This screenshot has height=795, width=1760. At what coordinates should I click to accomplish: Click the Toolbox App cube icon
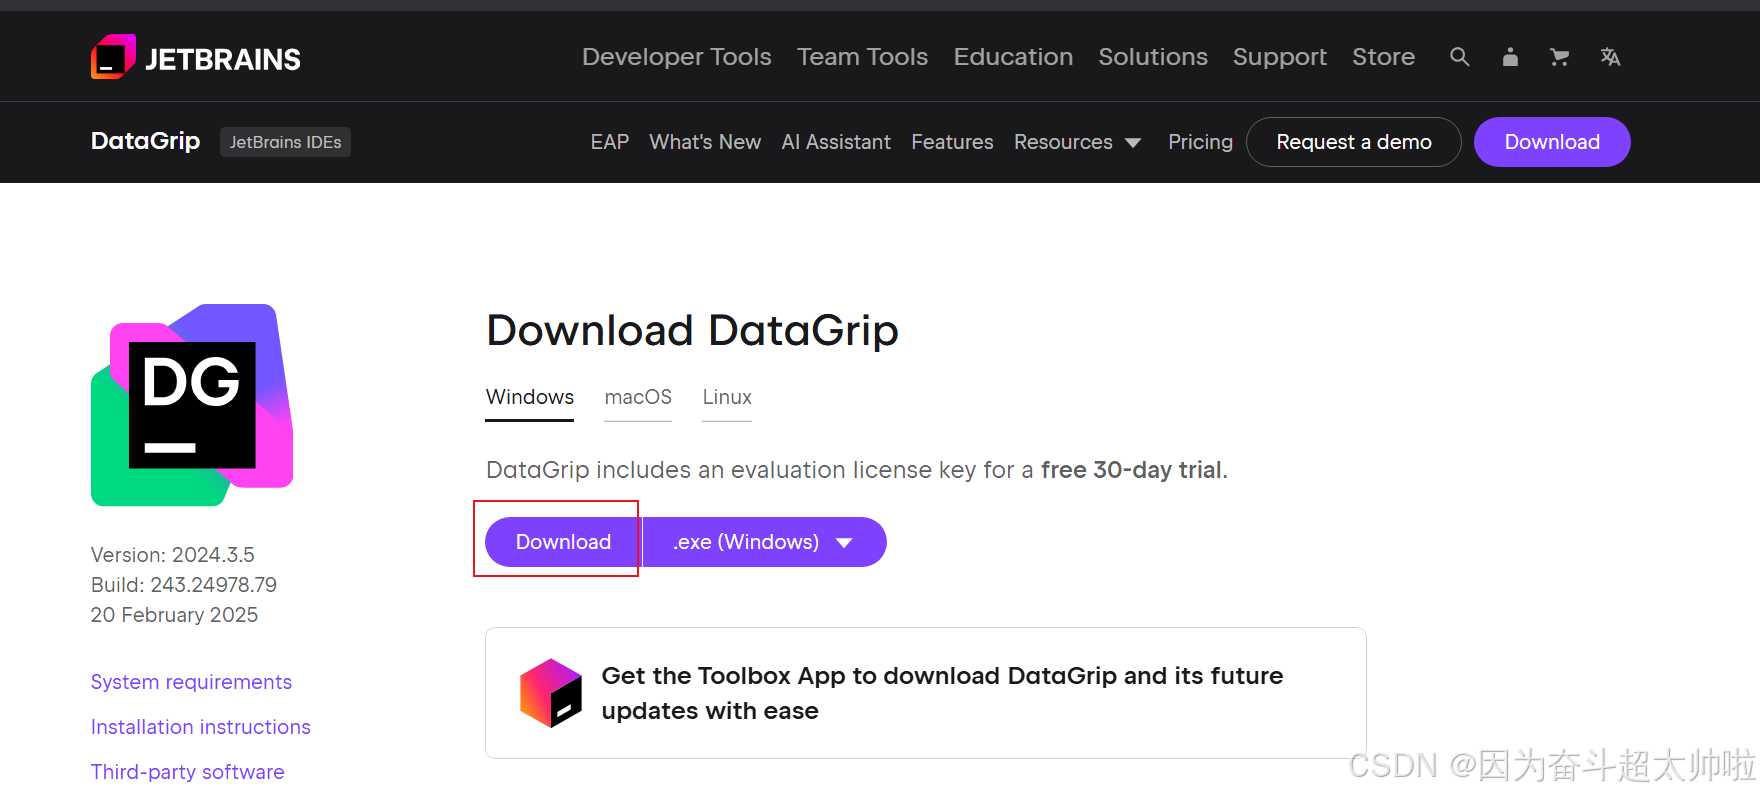pyautogui.click(x=551, y=693)
